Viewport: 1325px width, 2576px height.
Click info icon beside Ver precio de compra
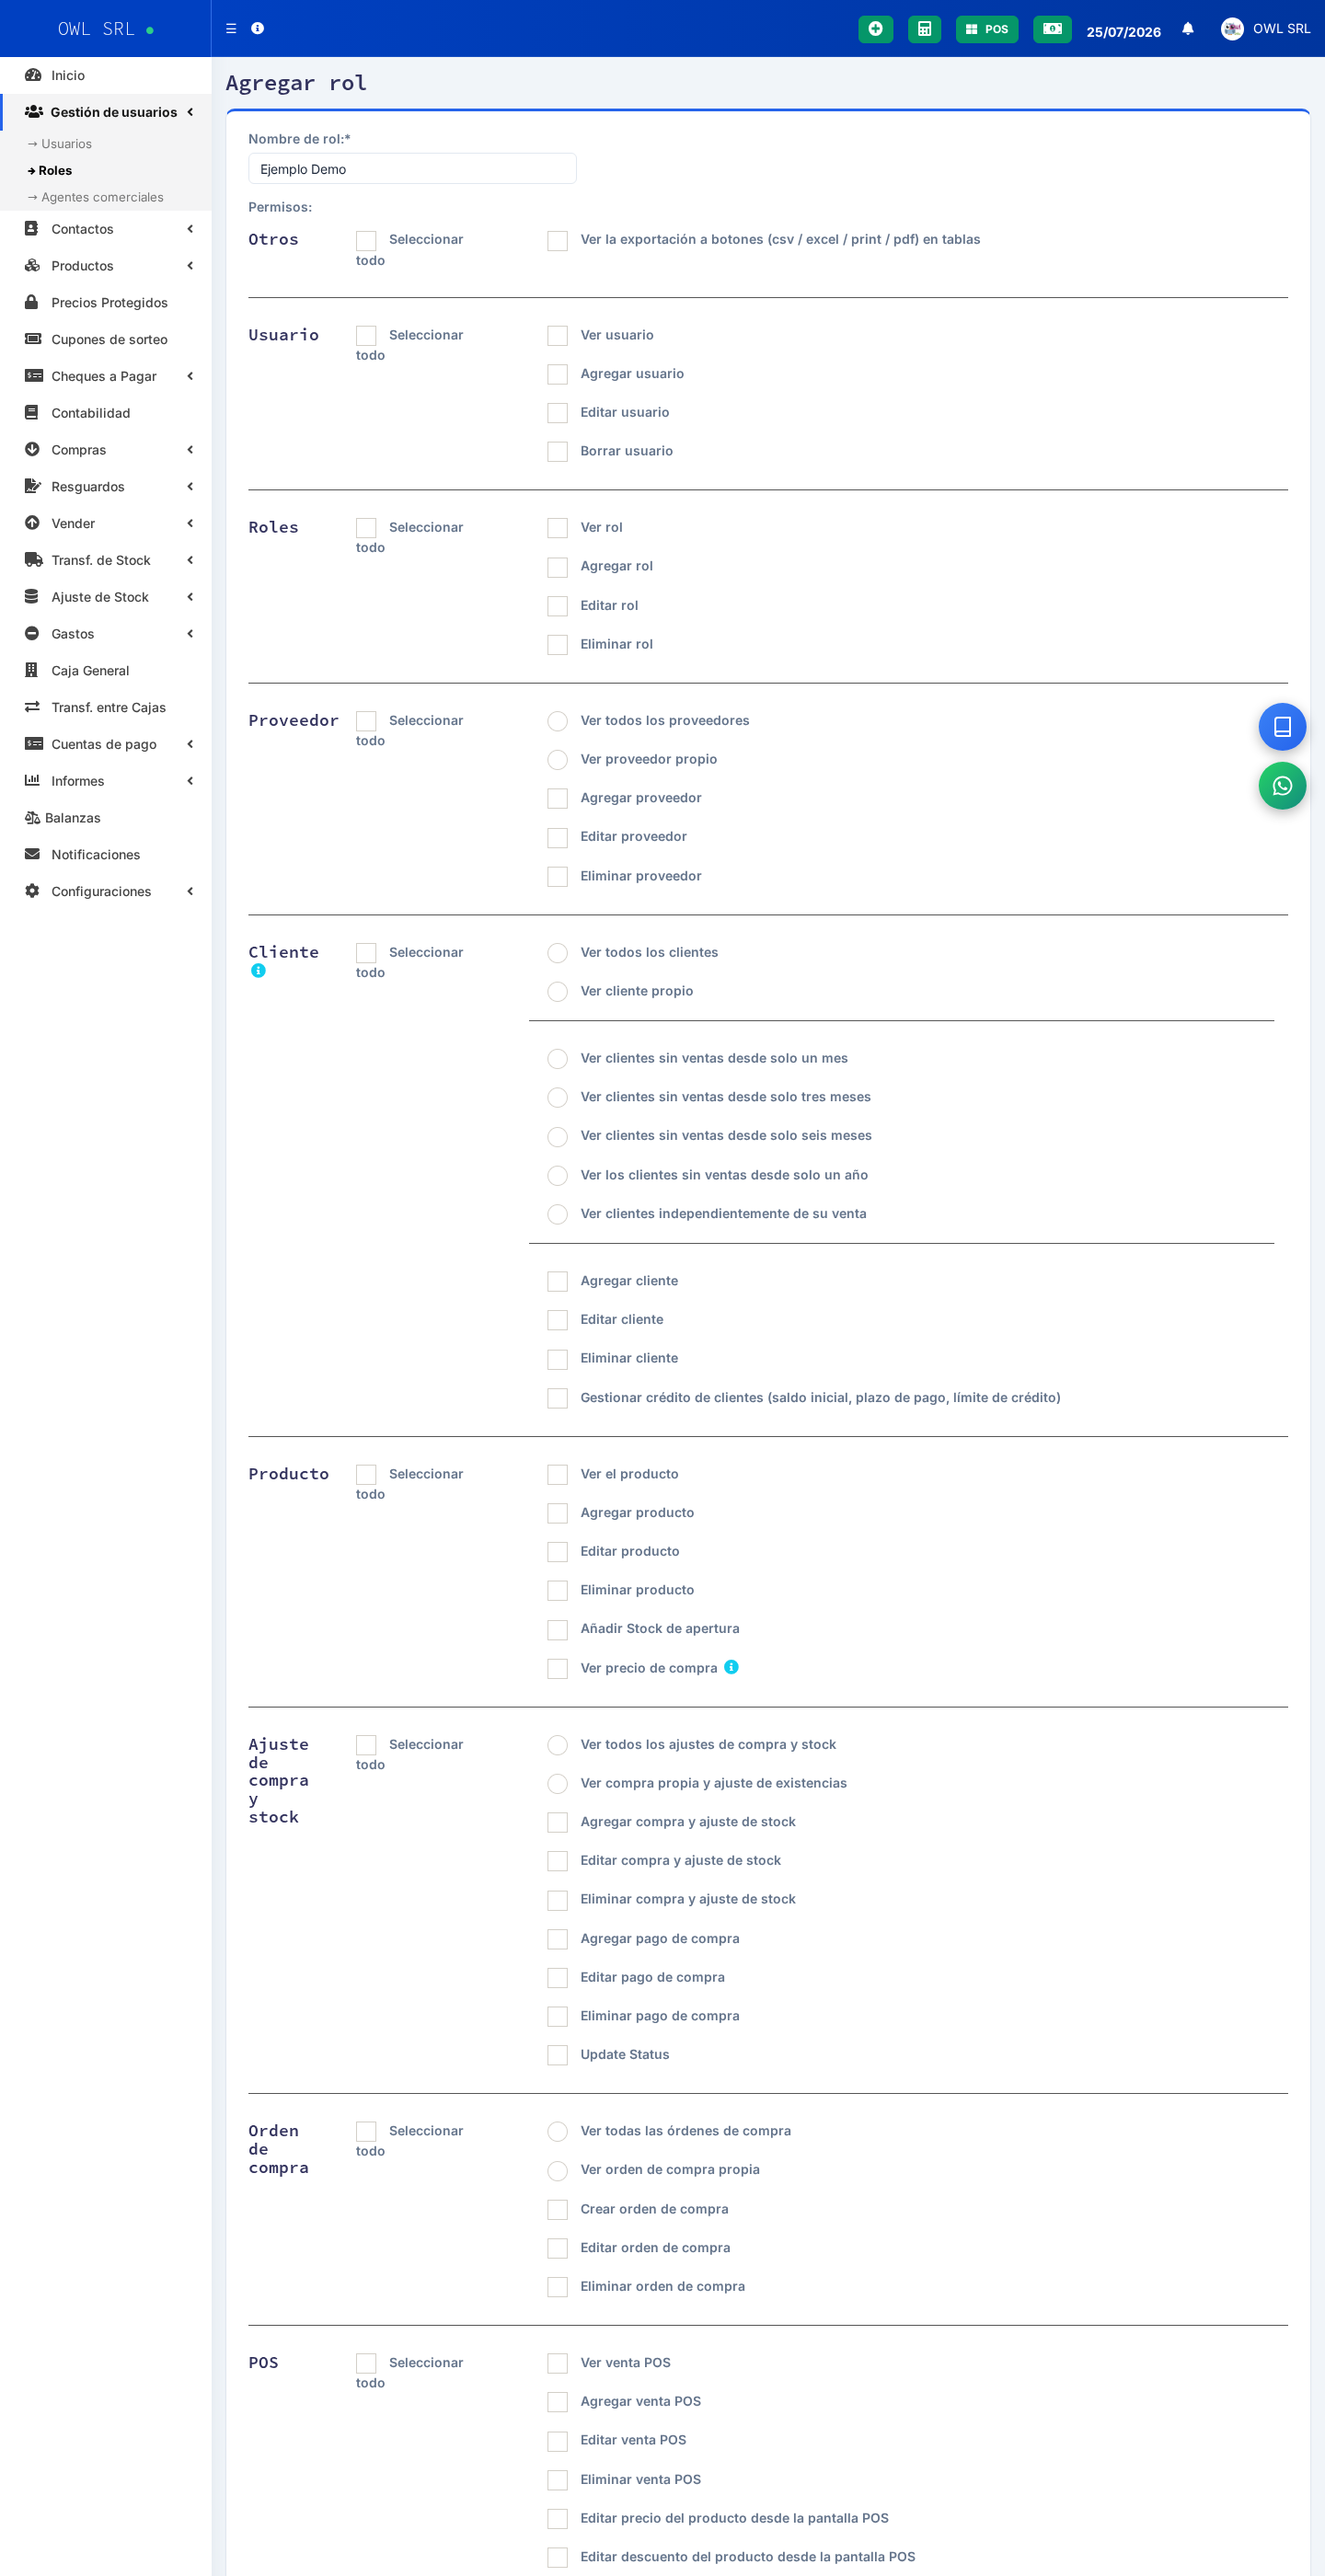731,1666
